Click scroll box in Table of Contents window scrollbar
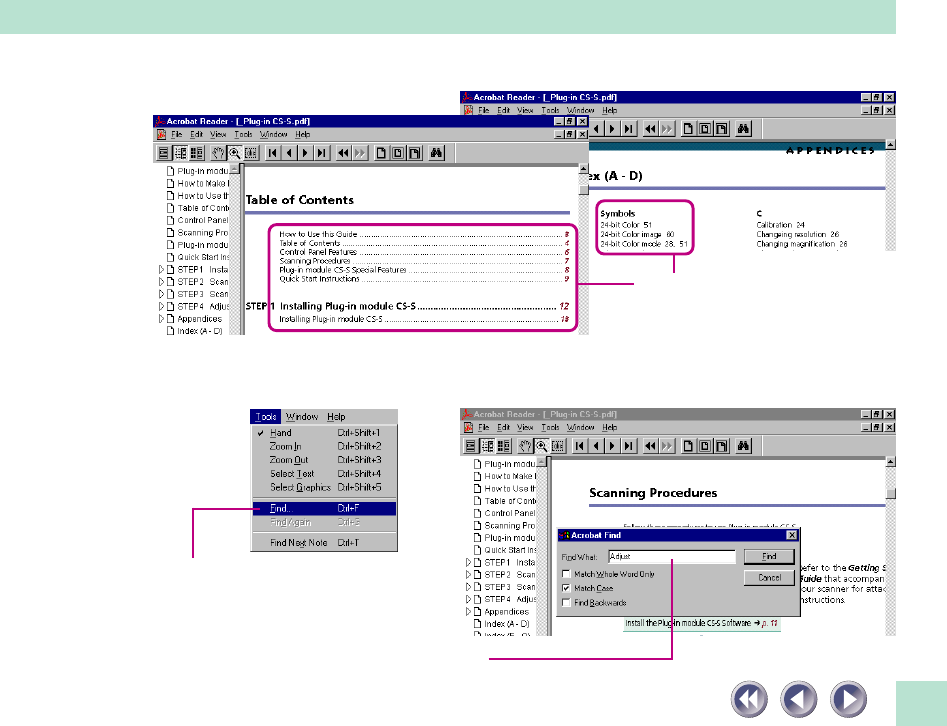This screenshot has width=947, height=726. tap(583, 190)
